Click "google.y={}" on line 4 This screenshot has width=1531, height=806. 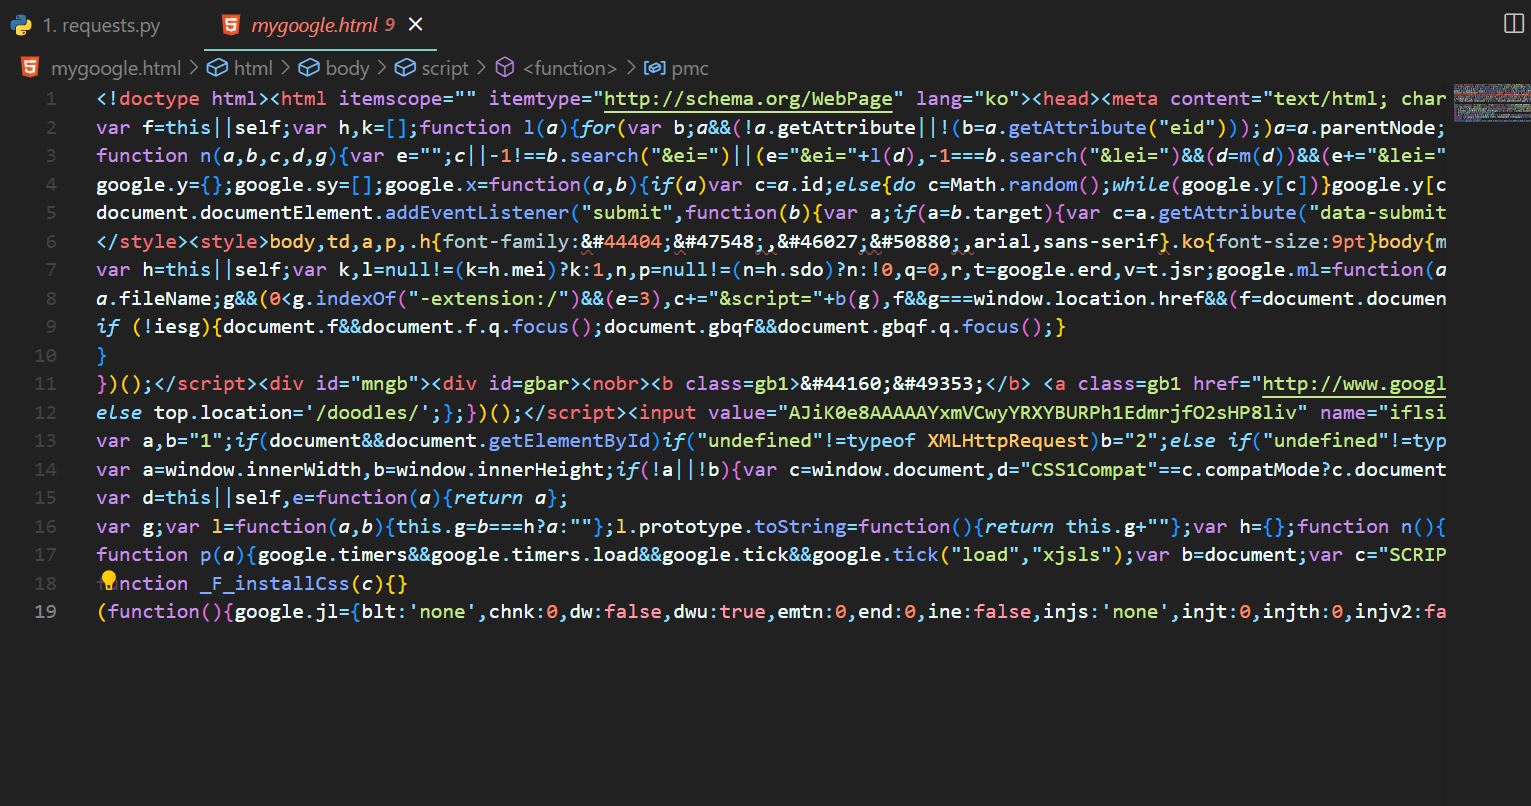(160, 185)
